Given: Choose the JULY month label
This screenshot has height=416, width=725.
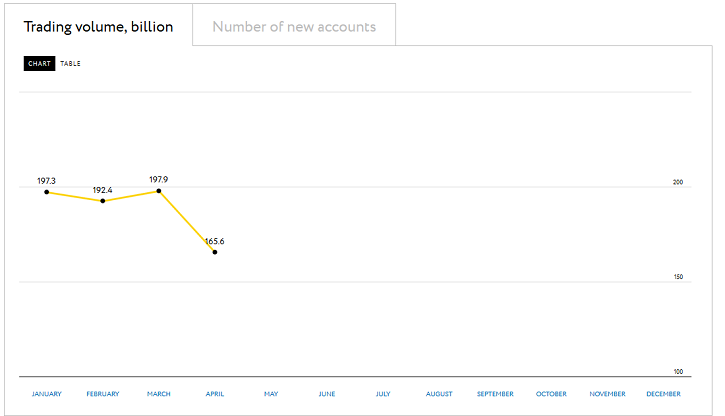Looking at the screenshot, I should coord(383,394).
